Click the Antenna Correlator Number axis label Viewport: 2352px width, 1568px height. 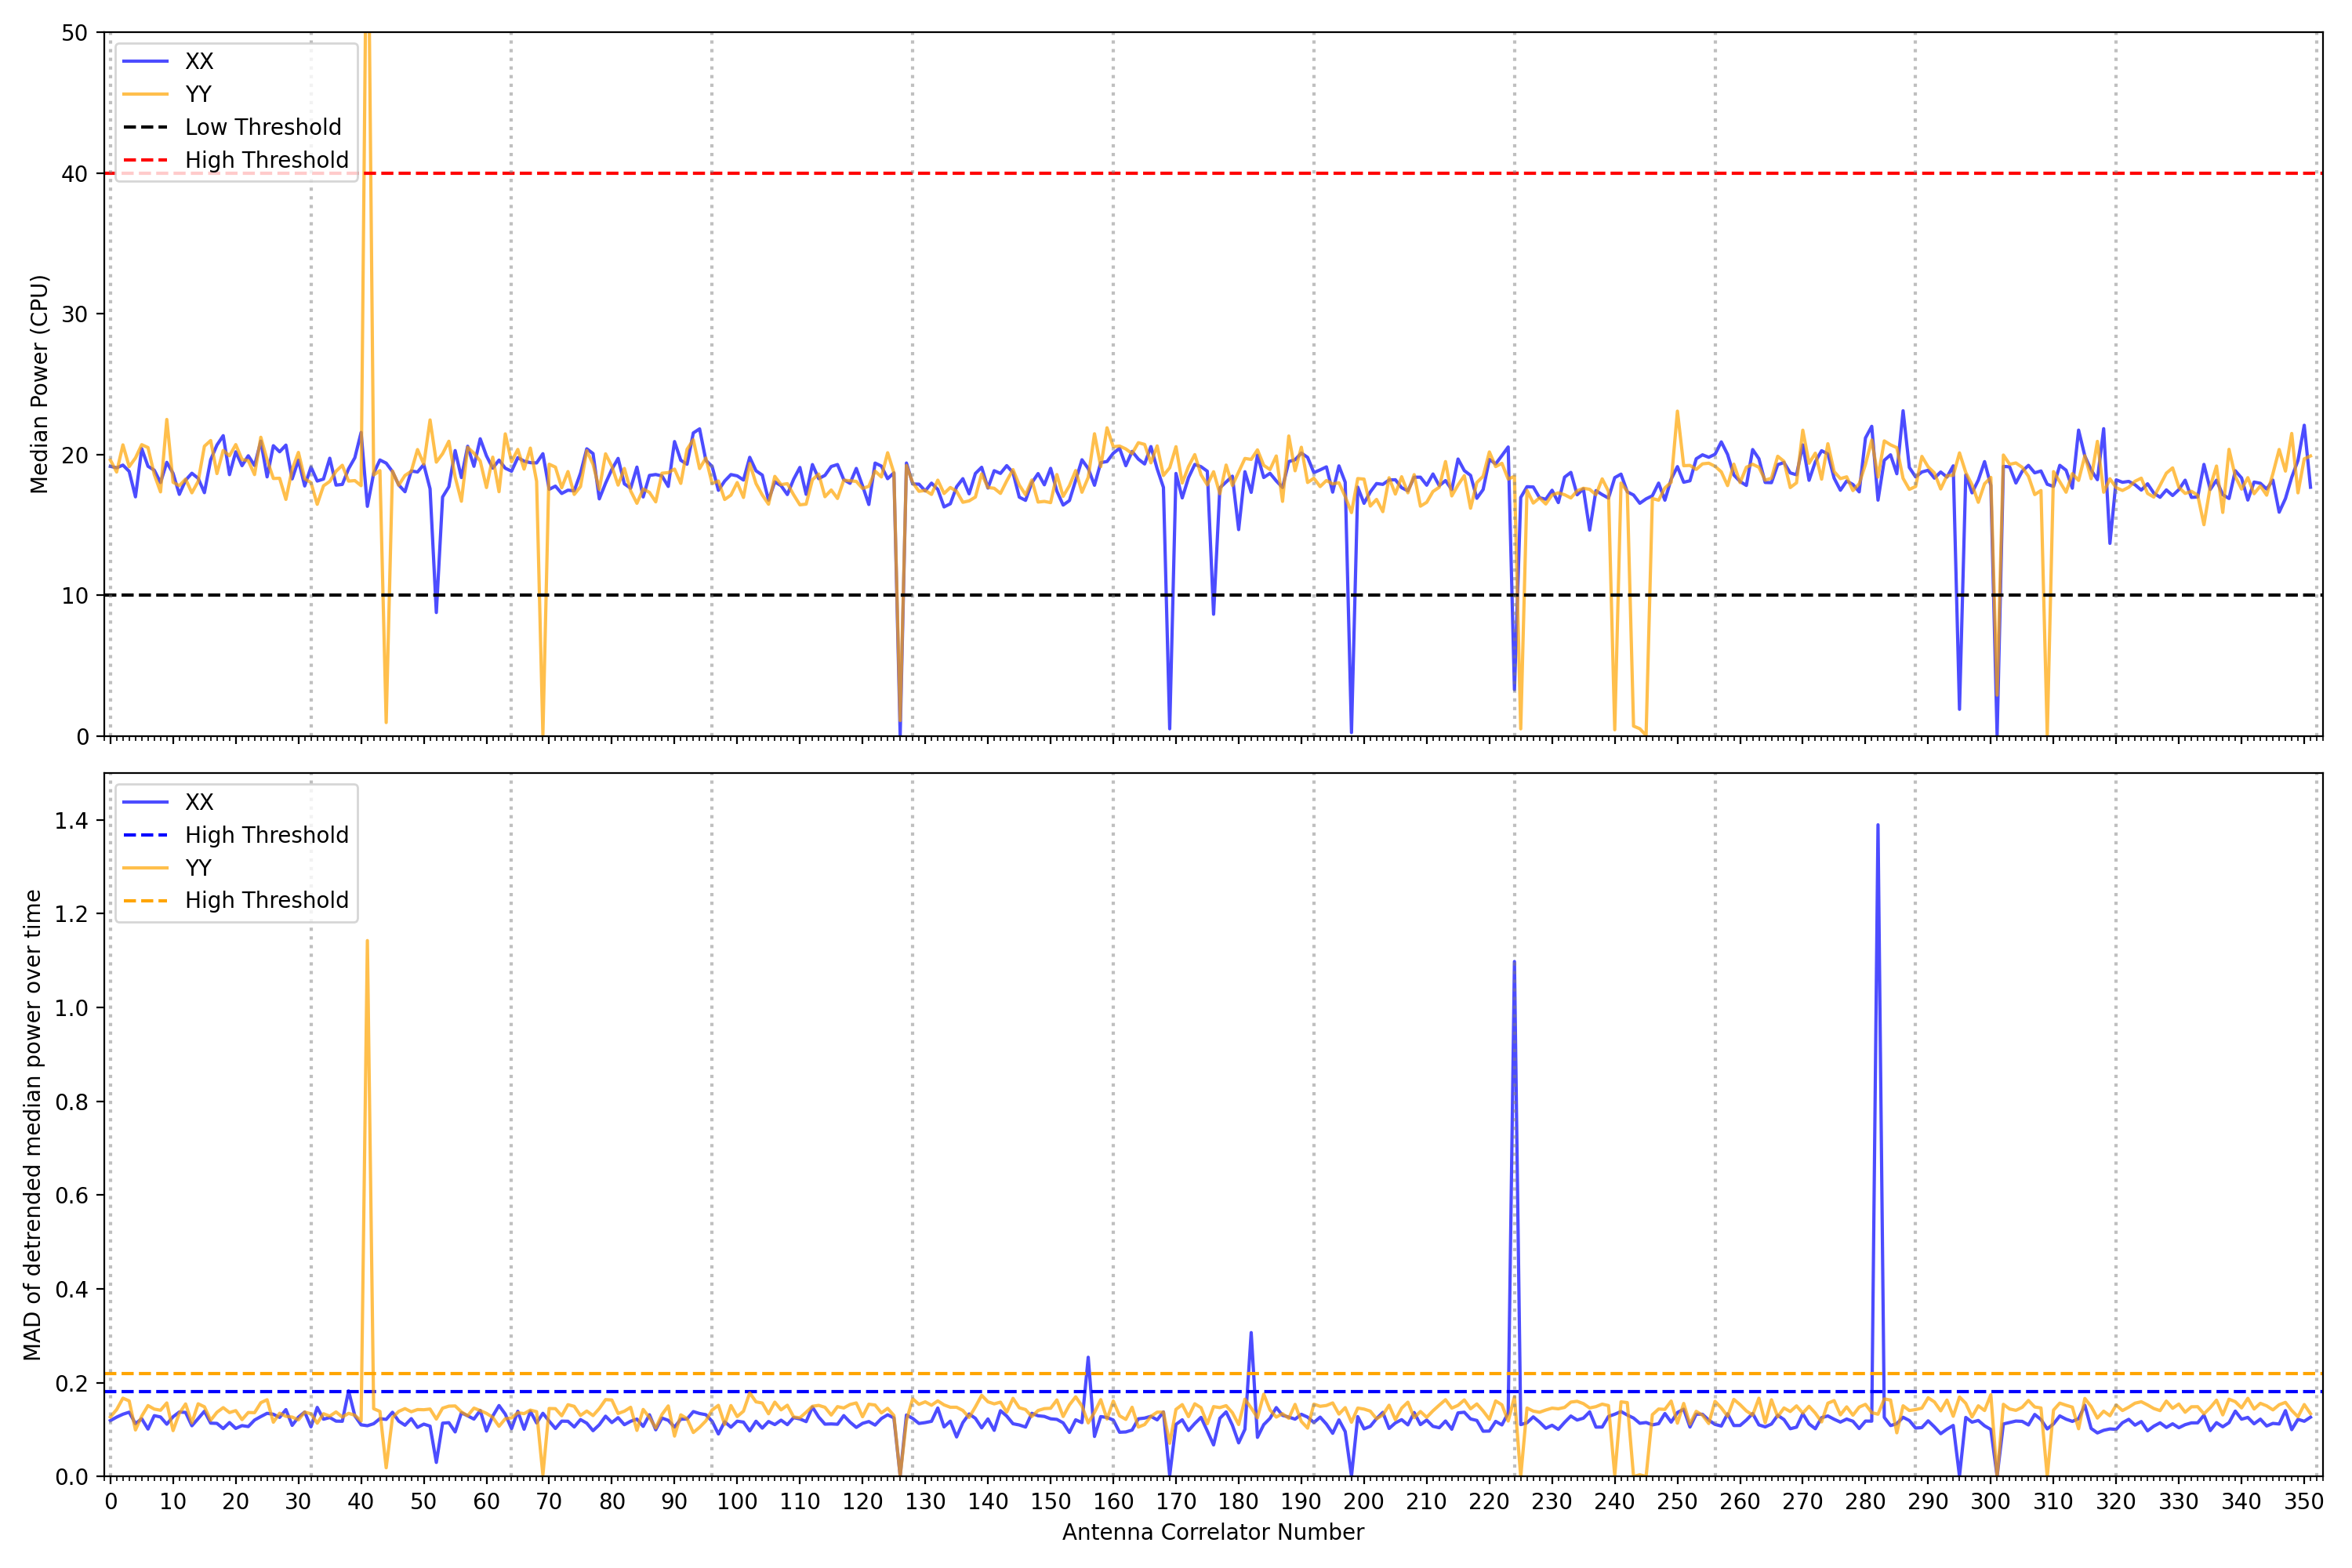pos(1212,1532)
